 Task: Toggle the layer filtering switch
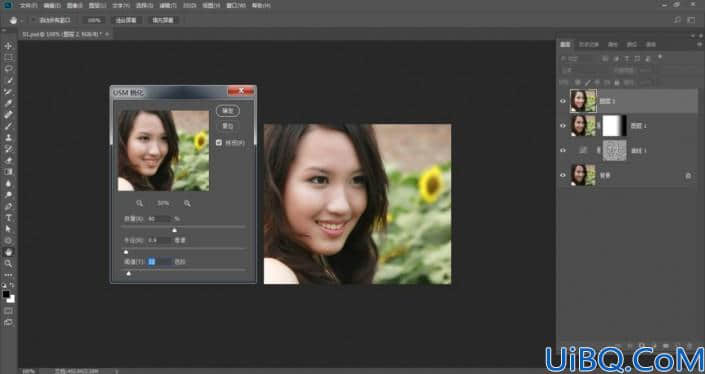pos(660,57)
